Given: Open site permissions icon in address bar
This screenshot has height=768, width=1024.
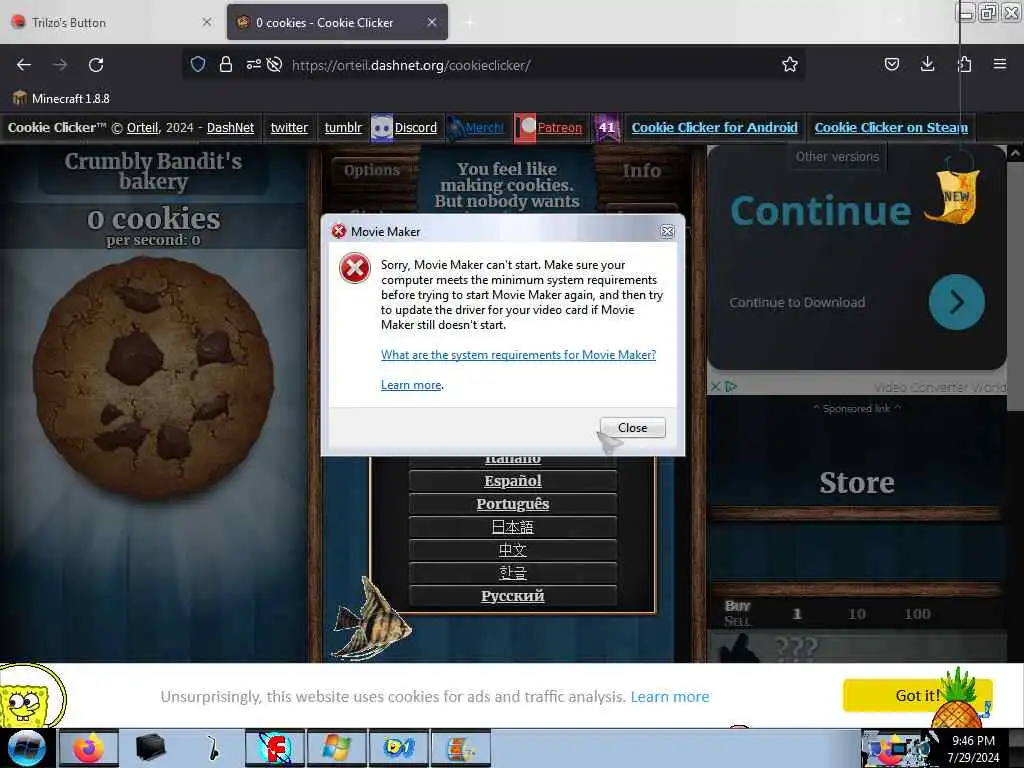Looking at the screenshot, I should (x=253, y=64).
